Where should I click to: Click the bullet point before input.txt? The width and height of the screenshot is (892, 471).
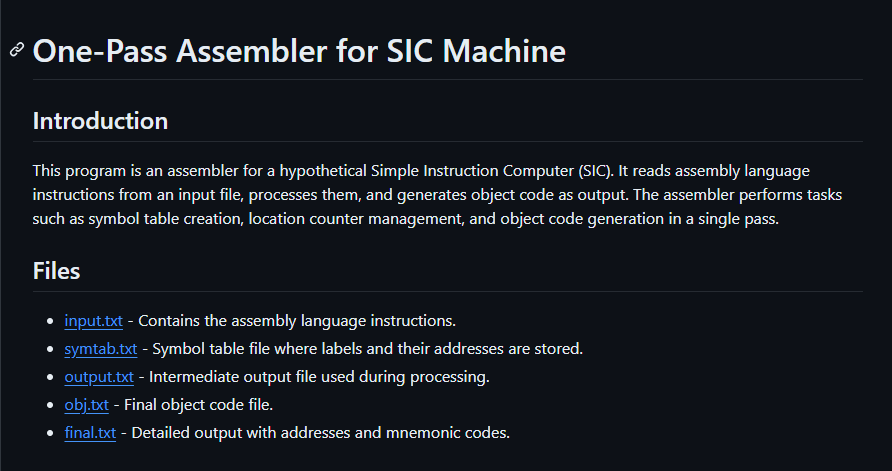[50, 321]
